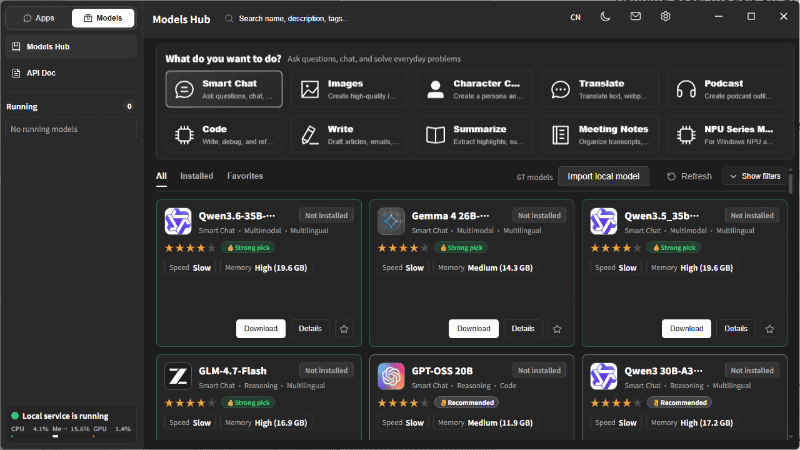Viewport: 800px width, 450px height.
Task: Click the Gemma 4 26B model logo
Action: [391, 221]
